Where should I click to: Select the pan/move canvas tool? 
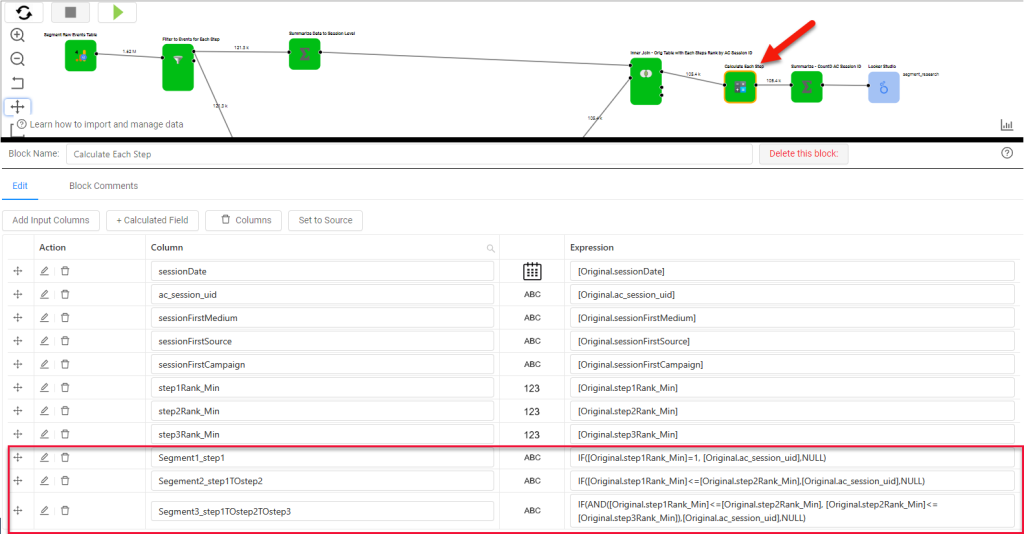point(18,106)
